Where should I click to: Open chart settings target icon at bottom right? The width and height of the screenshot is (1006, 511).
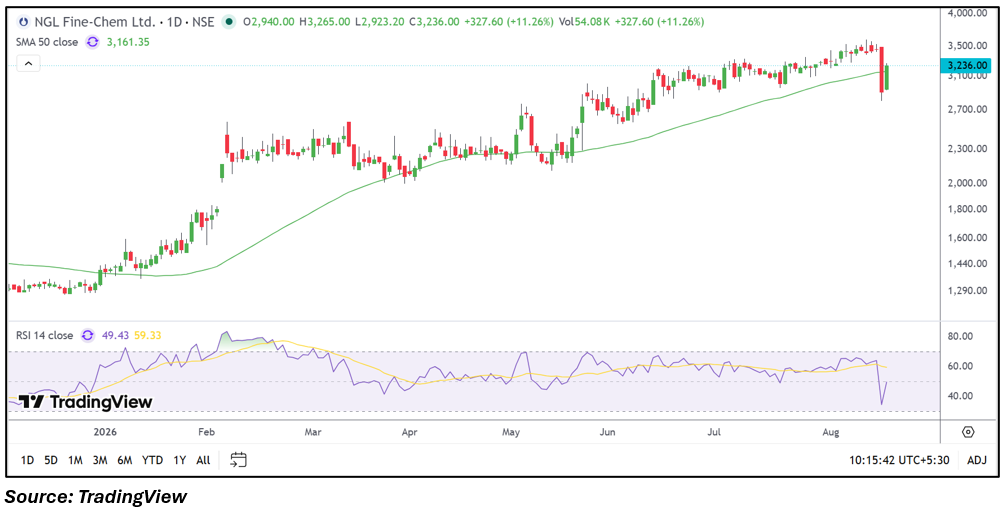(968, 431)
